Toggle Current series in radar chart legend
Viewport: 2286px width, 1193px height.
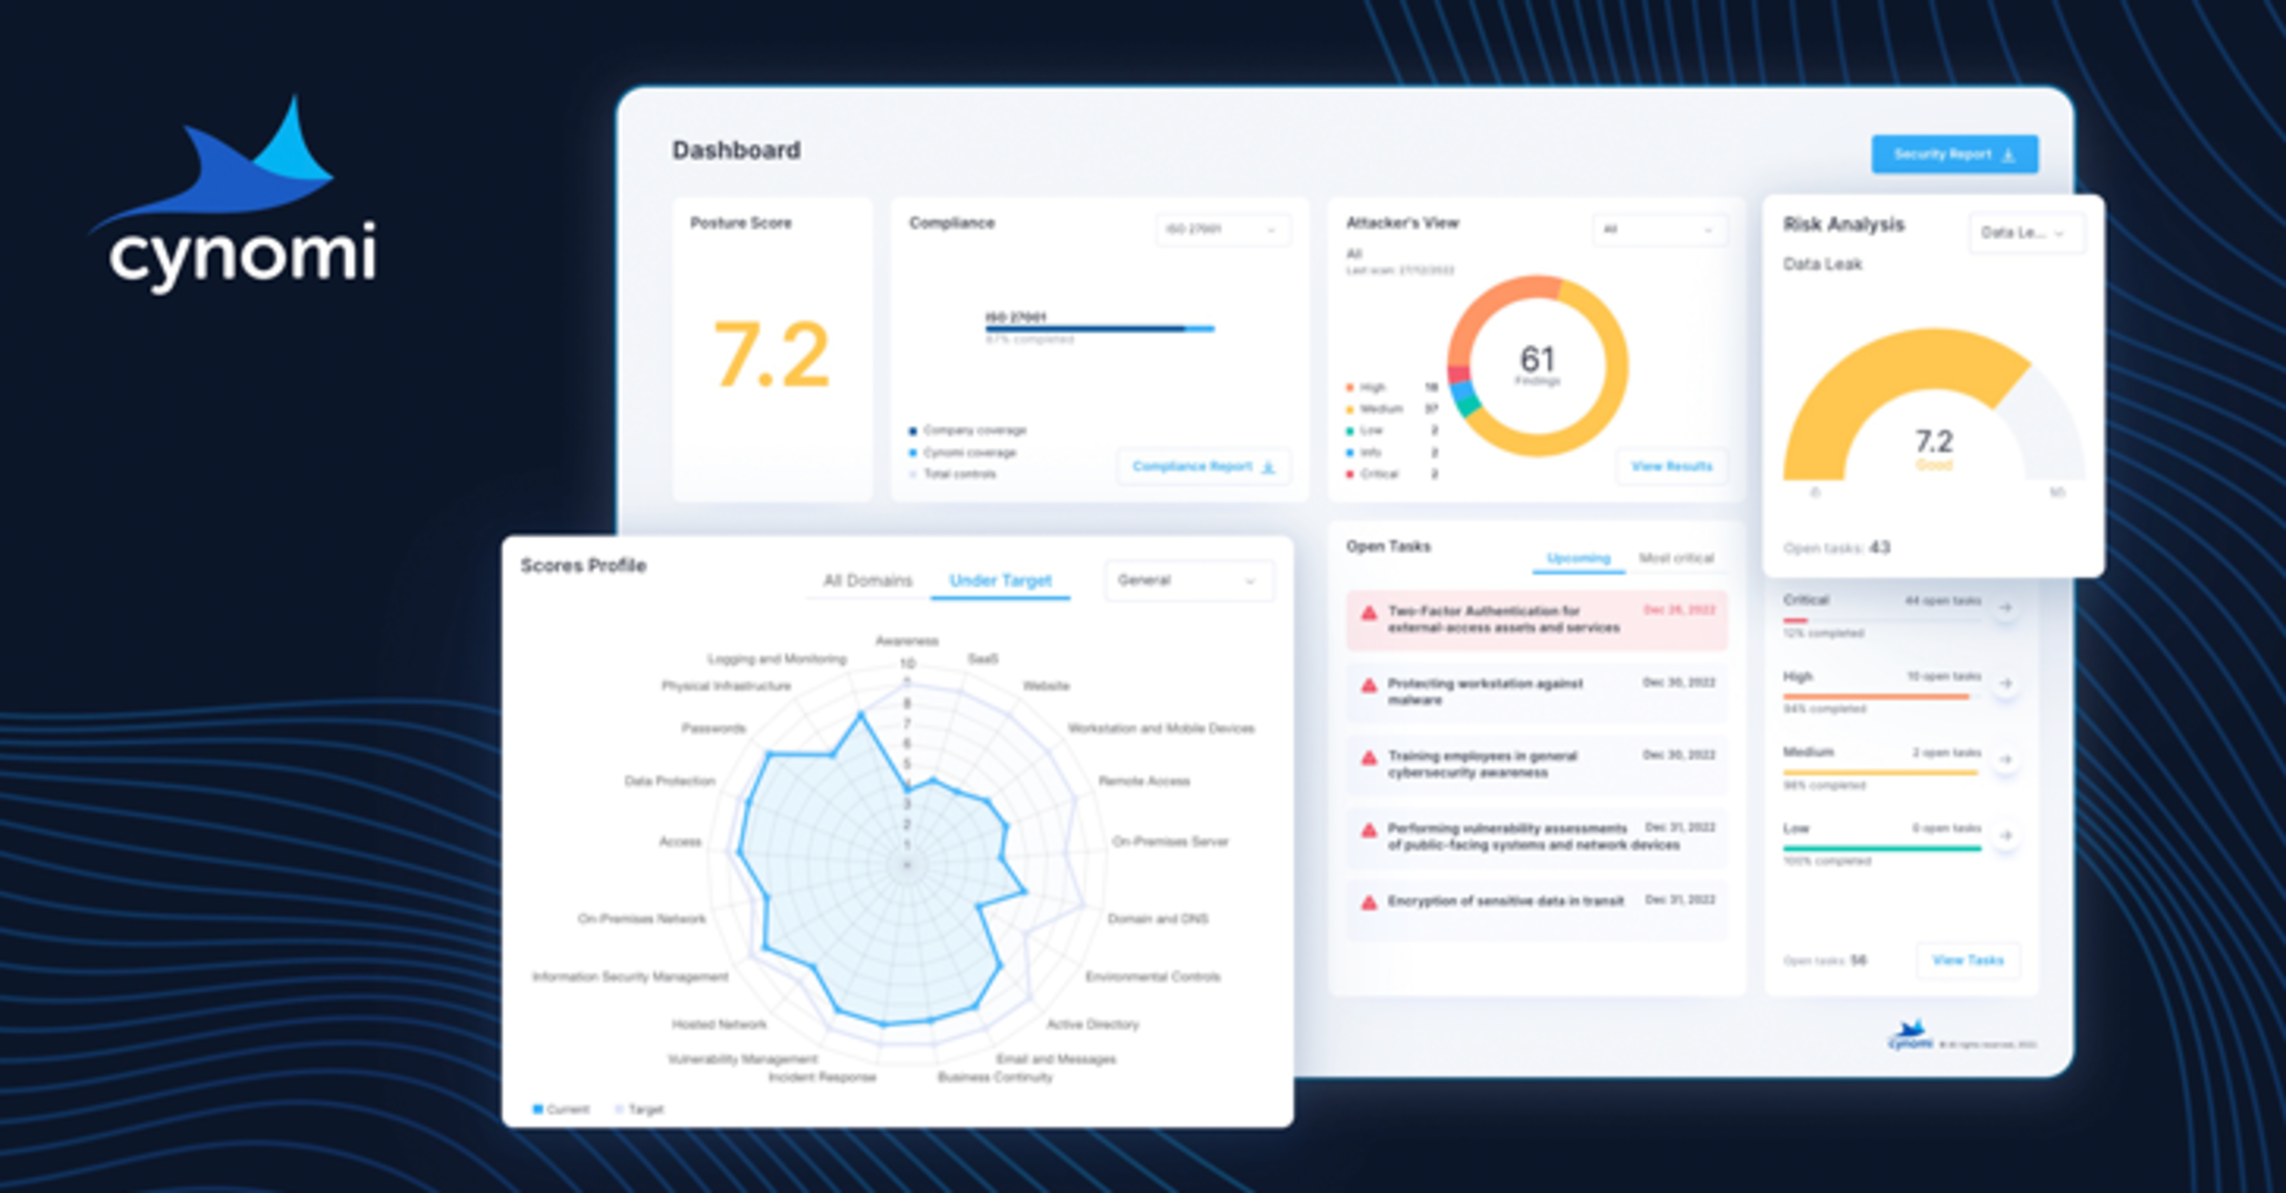(x=560, y=1109)
